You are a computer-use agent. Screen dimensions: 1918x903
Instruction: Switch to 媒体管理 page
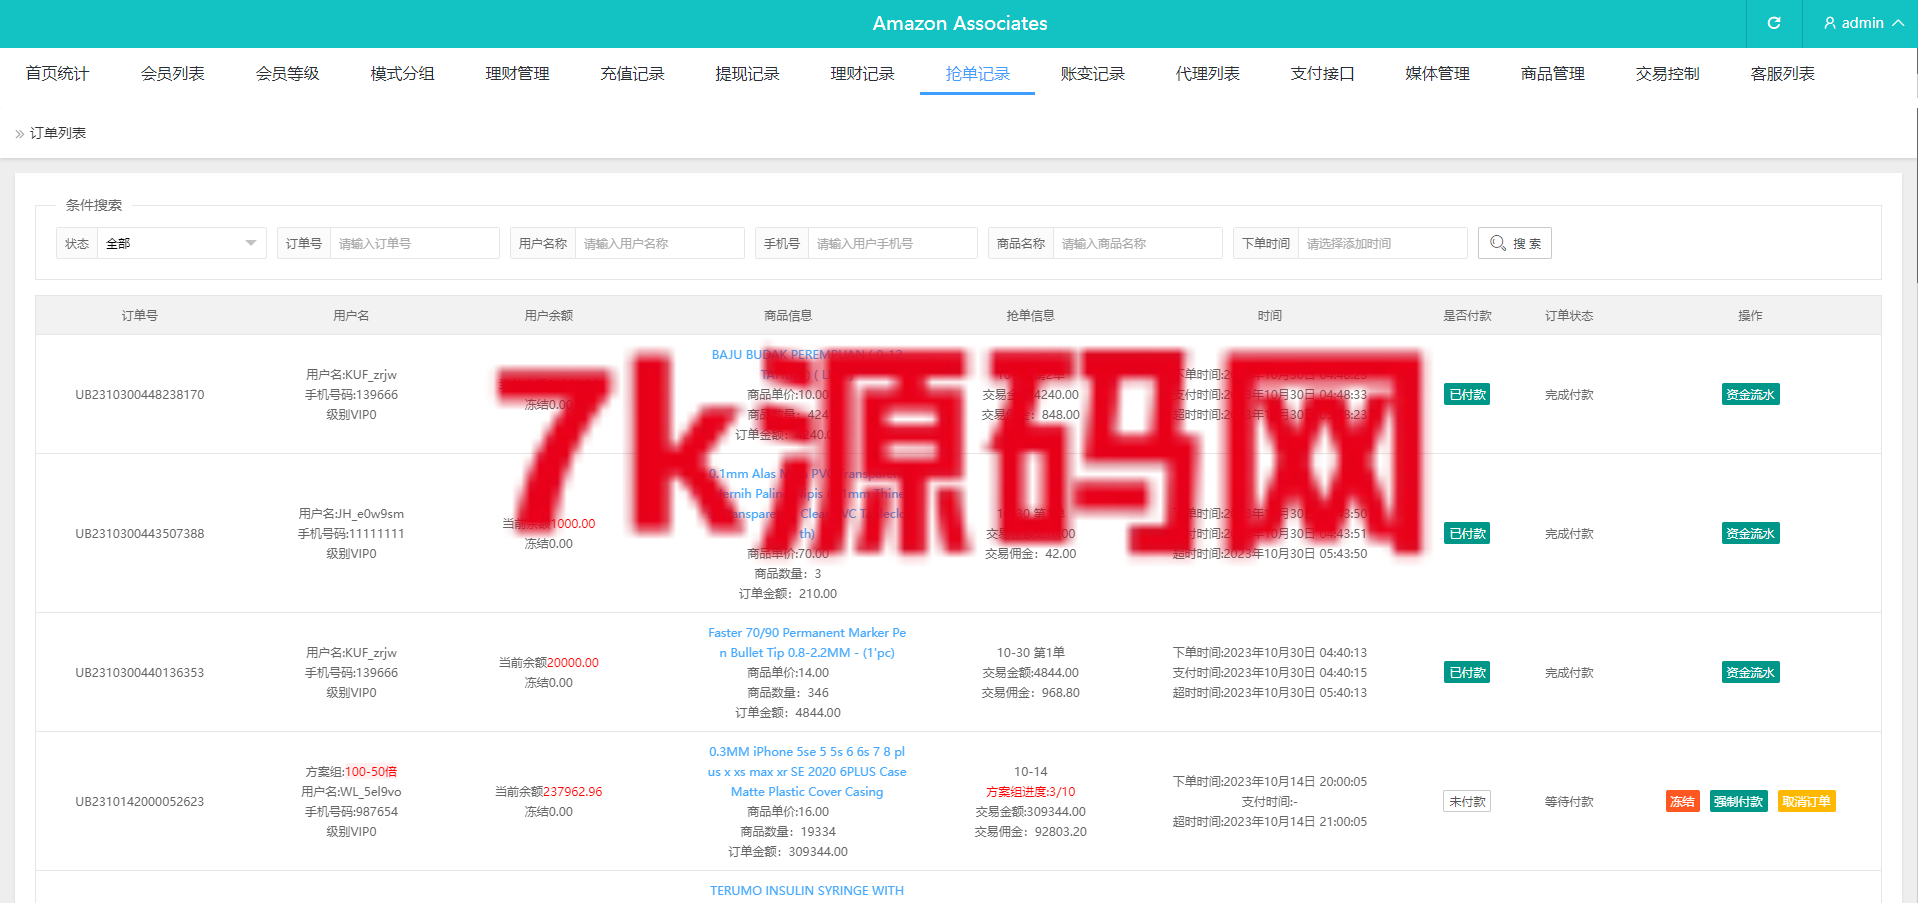[x=1438, y=73]
